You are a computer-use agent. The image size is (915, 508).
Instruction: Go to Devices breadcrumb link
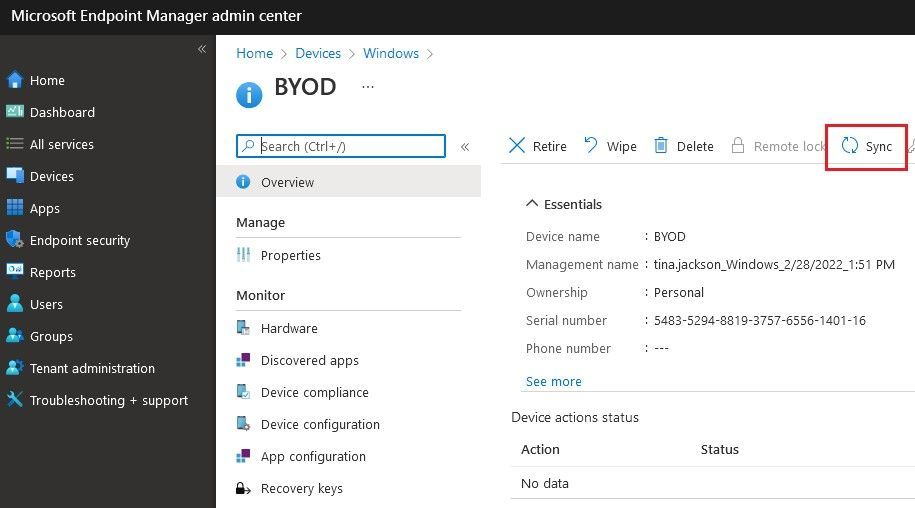(318, 53)
